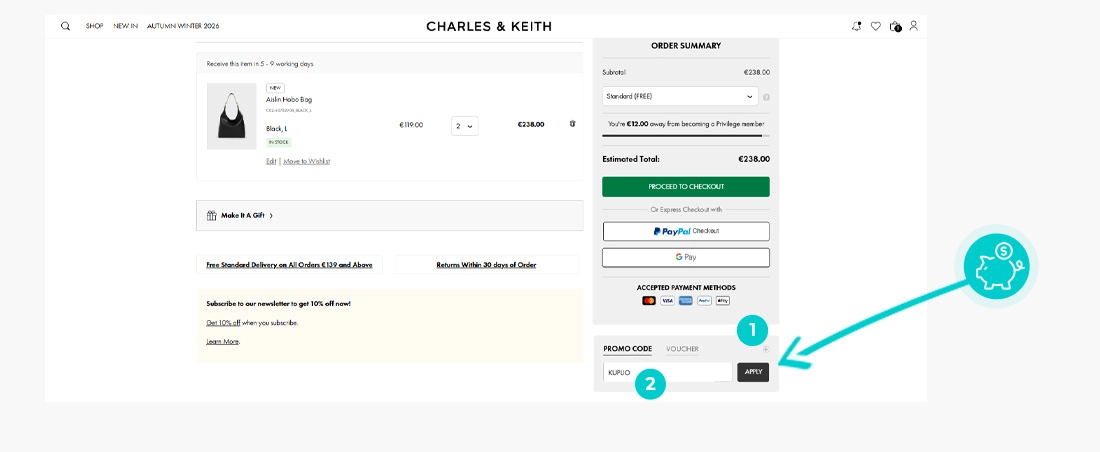1100x452 pixels.
Task: Open the Standard (FREE) shipping dropdown
Action: (x=680, y=96)
